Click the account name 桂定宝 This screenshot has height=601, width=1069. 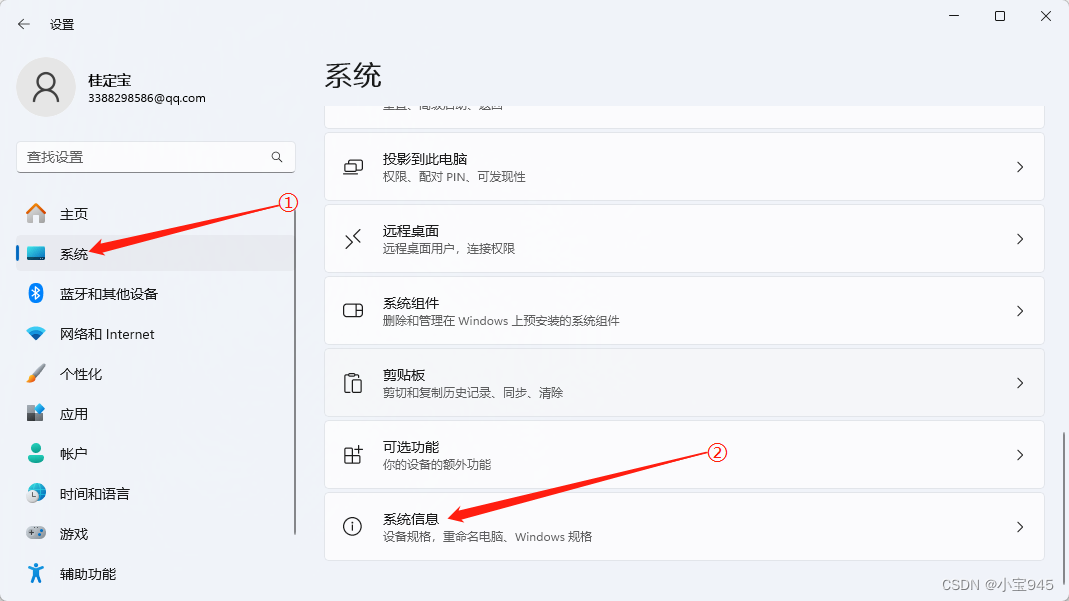click(109, 80)
